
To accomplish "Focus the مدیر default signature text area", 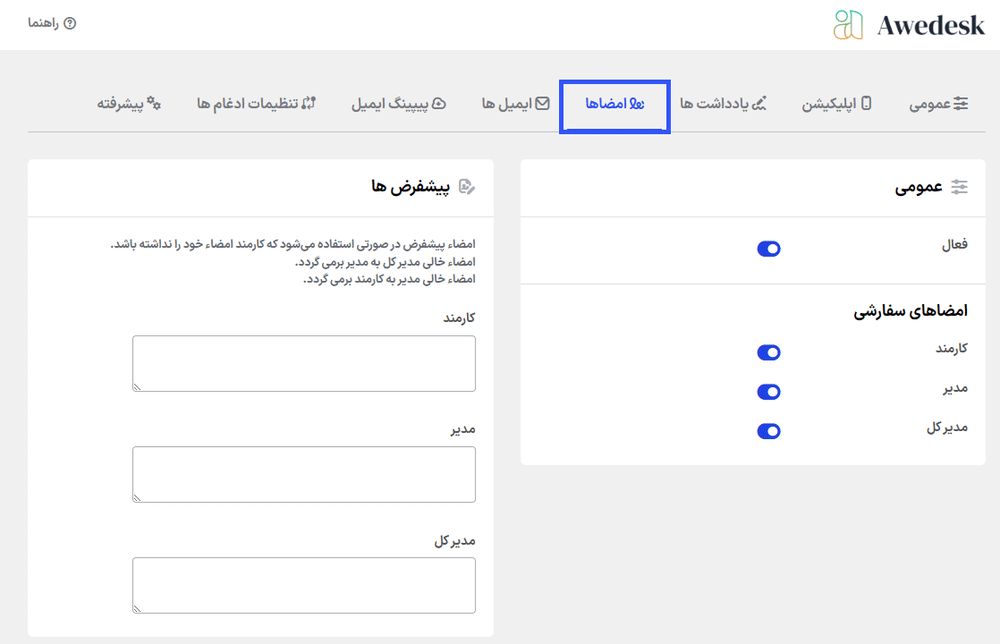I will coord(304,474).
